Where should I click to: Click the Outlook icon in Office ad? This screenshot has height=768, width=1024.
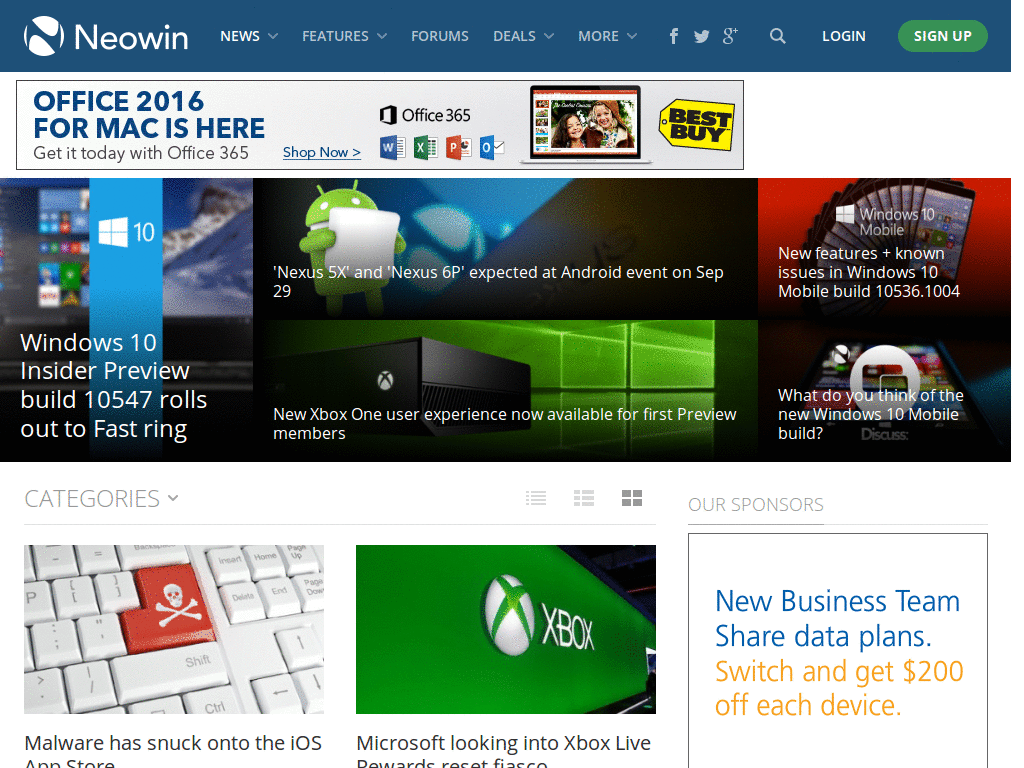click(x=492, y=148)
